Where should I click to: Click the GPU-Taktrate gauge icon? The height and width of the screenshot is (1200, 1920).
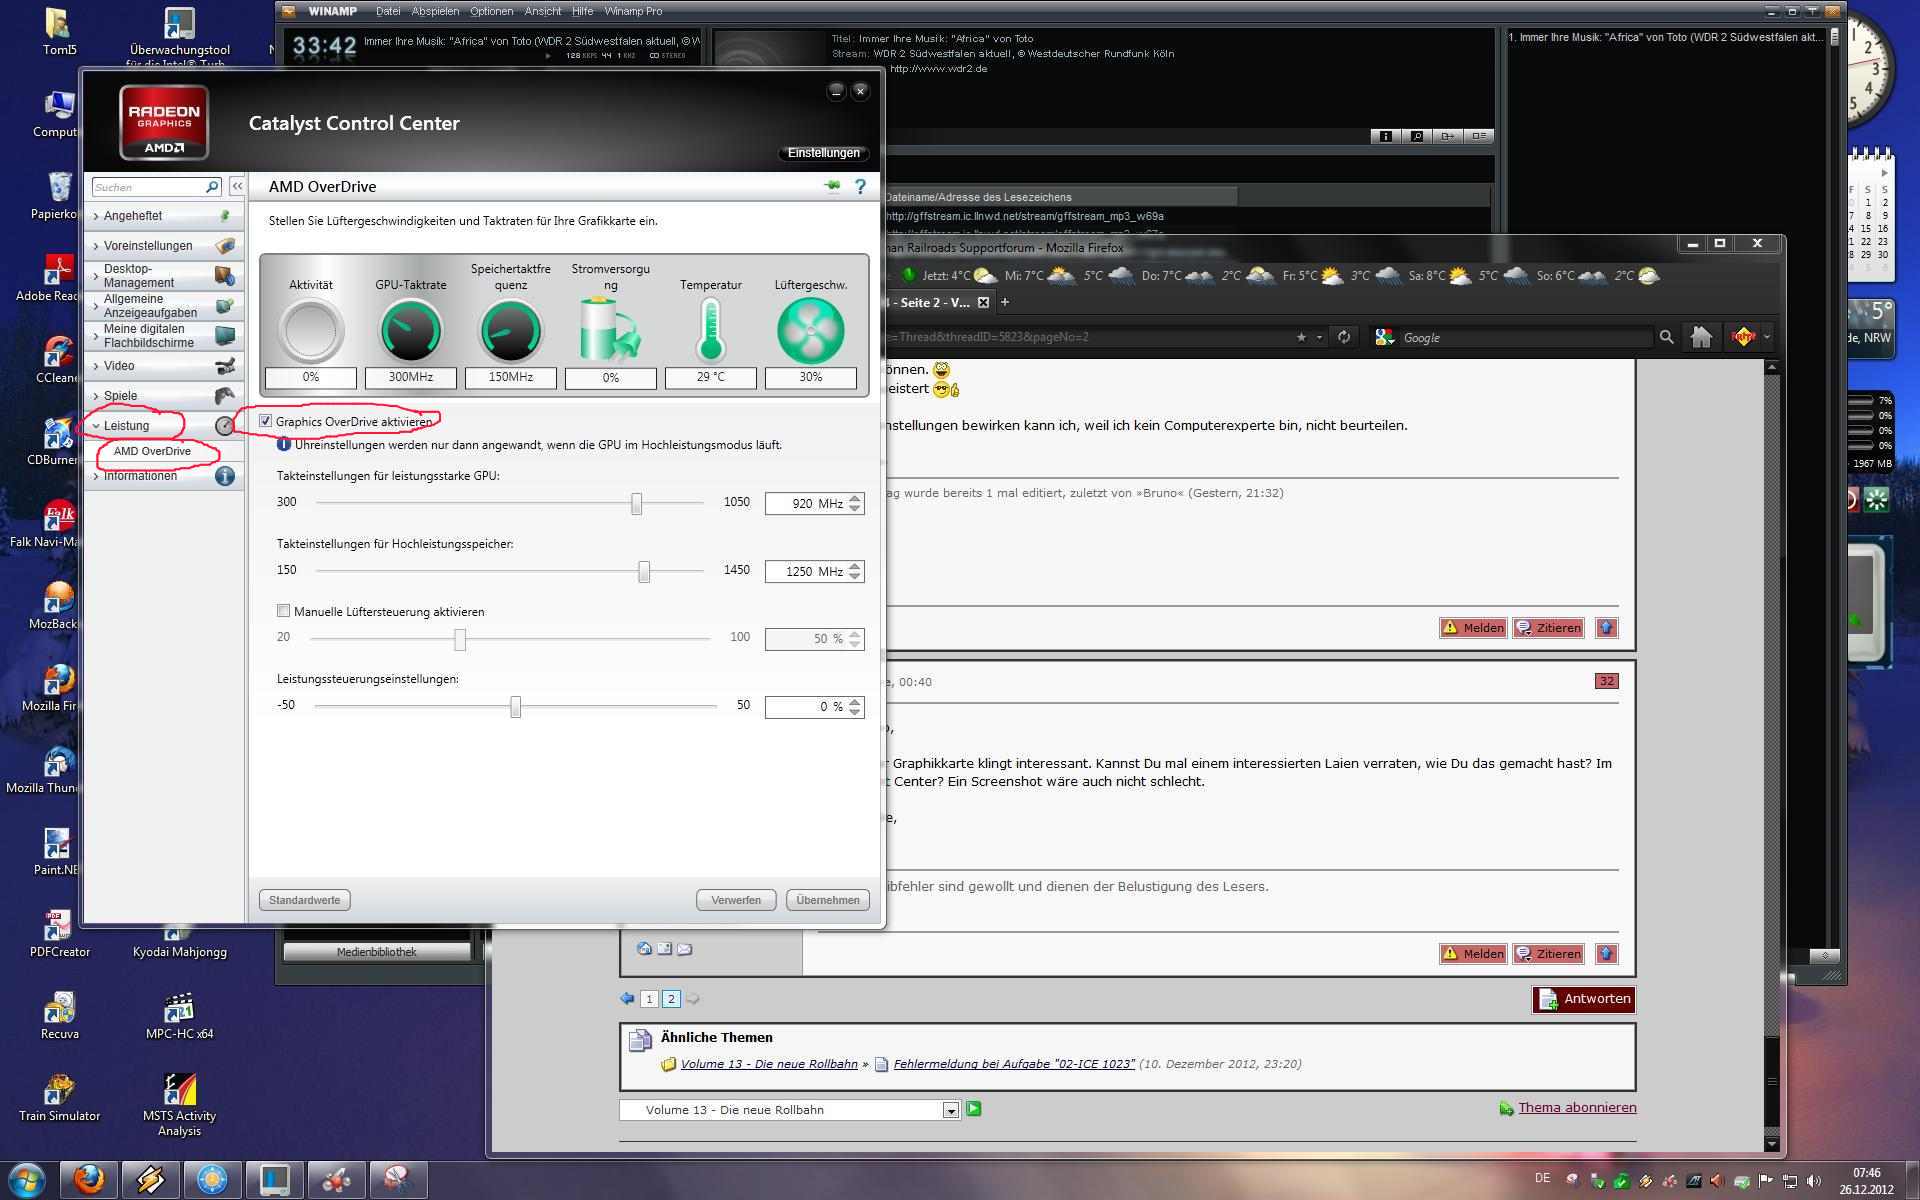click(410, 331)
